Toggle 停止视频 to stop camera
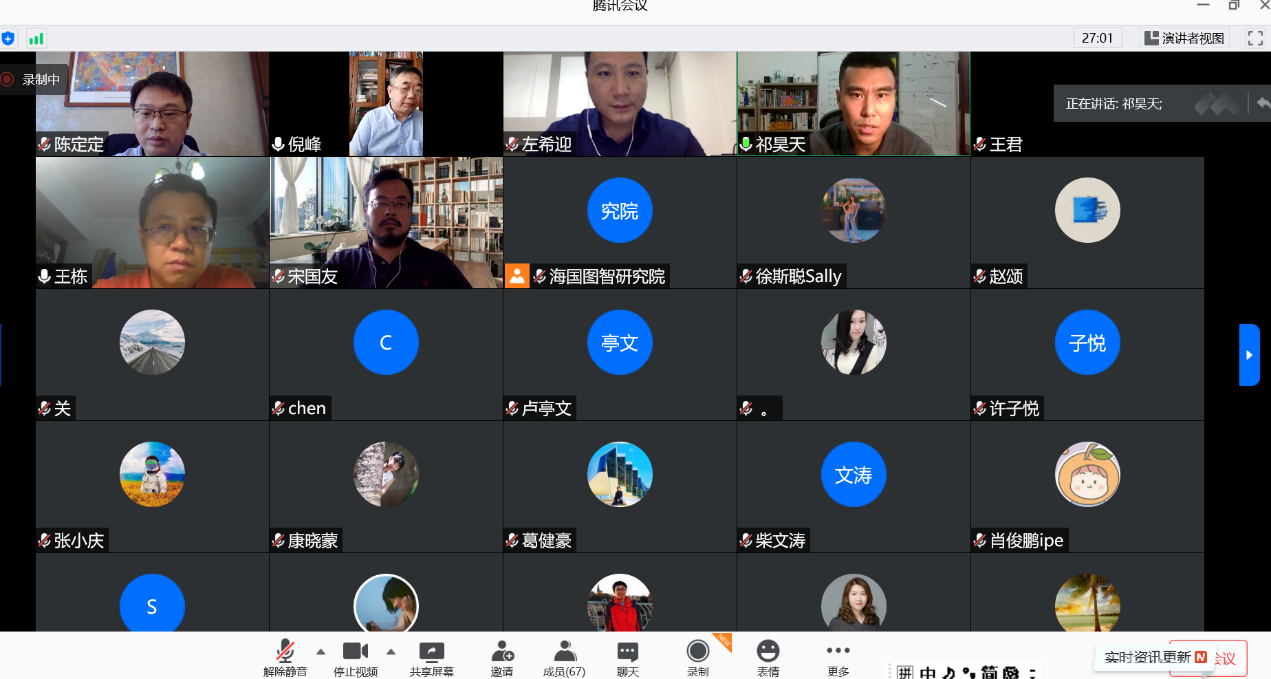 pos(355,656)
